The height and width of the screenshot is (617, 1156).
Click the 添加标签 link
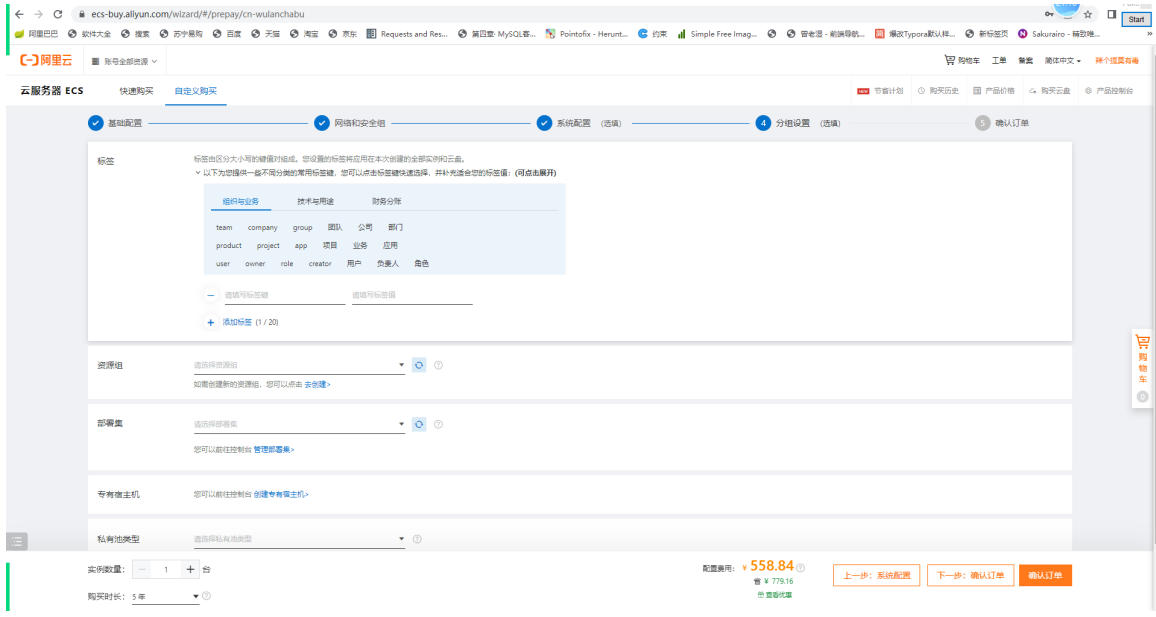pos(237,322)
